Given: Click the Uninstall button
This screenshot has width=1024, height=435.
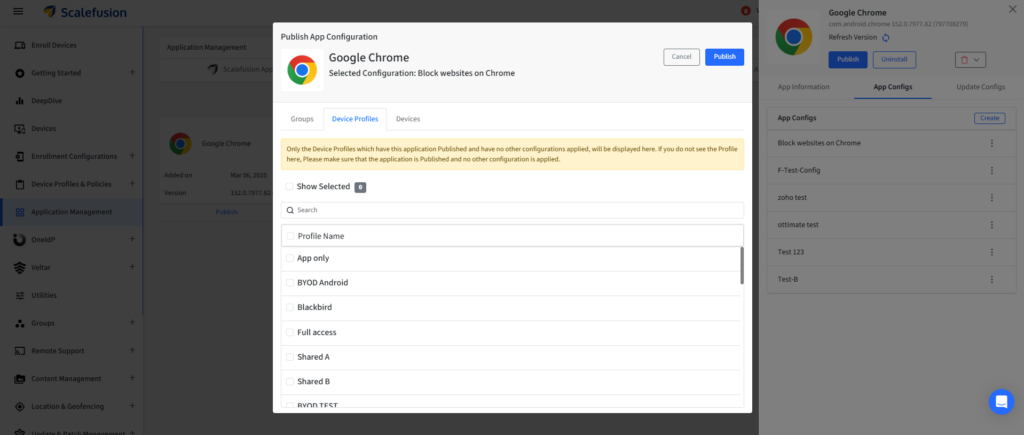Looking at the screenshot, I should tap(894, 59).
